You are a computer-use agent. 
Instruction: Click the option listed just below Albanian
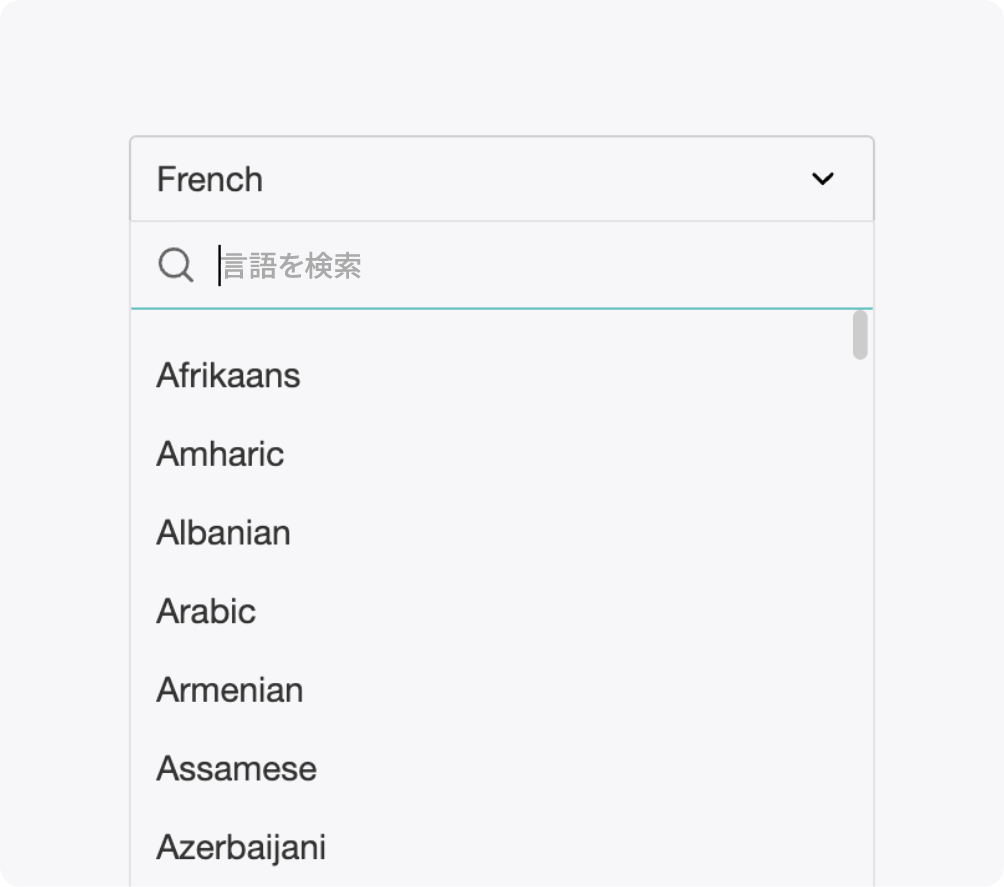[206, 611]
